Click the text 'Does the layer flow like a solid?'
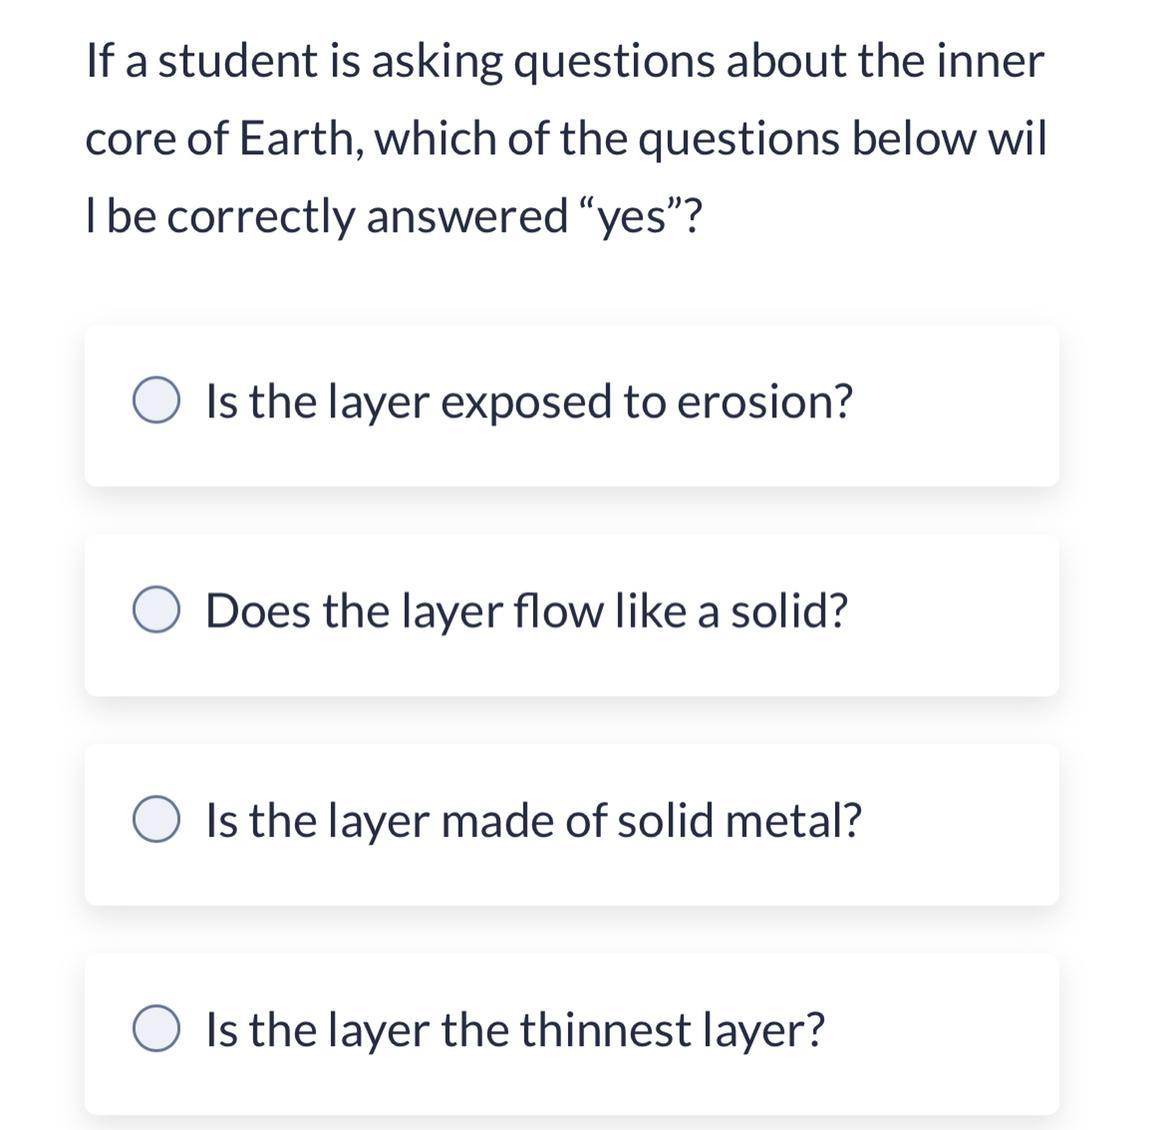1166x1130 pixels. tap(527, 611)
